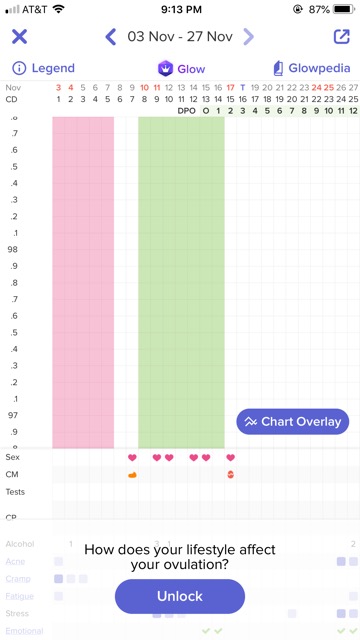Viewport: 360px width, 640px height.
Task: Tap the share/export icon
Action: click(342, 36)
